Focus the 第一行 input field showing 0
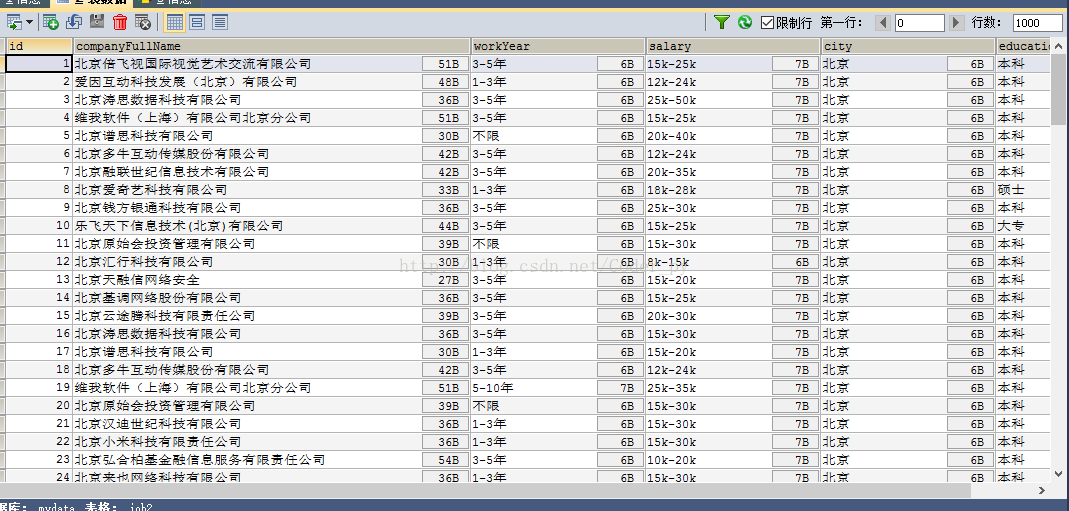The image size is (1069, 511). 920,22
